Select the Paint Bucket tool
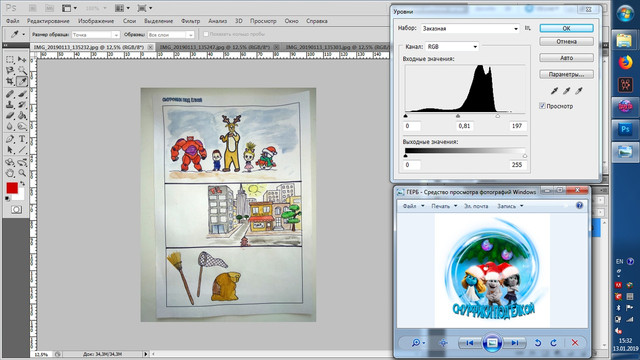 click(22, 116)
